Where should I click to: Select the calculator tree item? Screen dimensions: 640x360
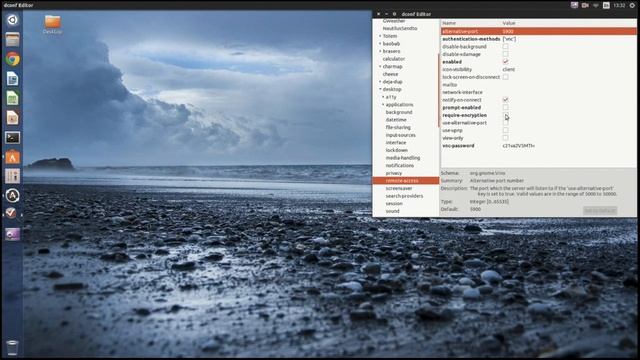pyautogui.click(x=394, y=59)
